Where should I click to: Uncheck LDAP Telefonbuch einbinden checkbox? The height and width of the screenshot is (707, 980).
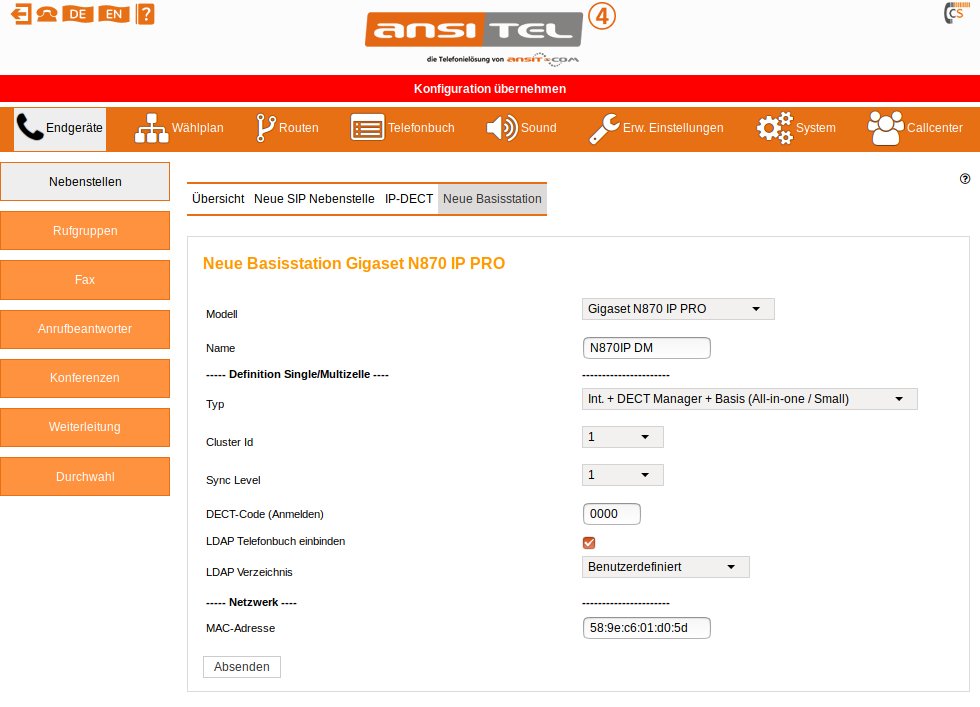coord(589,542)
